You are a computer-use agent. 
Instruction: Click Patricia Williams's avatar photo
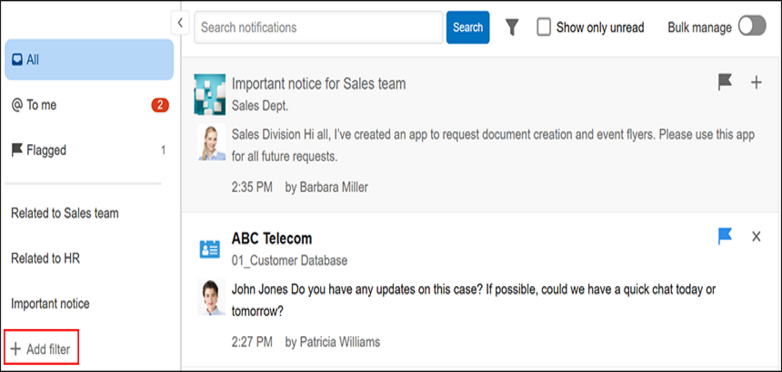pyautogui.click(x=211, y=297)
